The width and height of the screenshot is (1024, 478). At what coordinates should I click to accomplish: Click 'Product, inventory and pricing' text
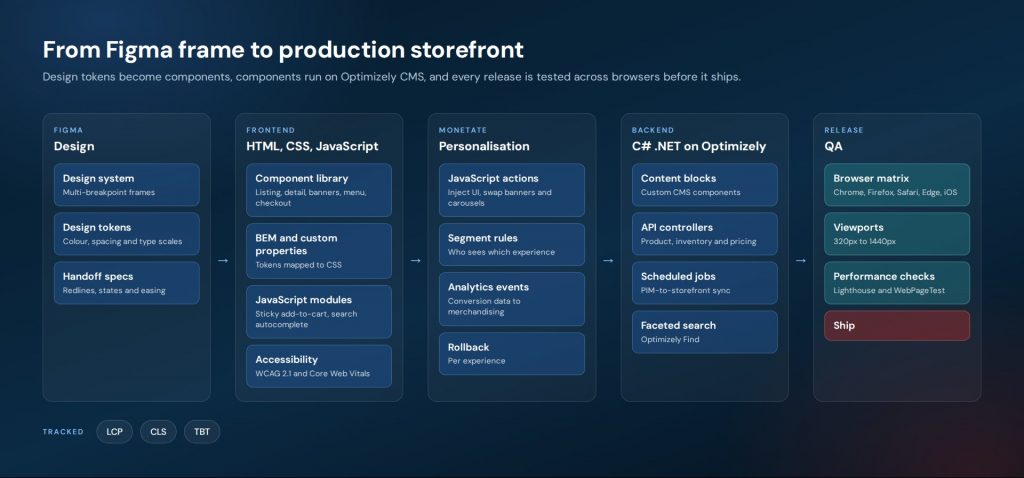(699, 242)
